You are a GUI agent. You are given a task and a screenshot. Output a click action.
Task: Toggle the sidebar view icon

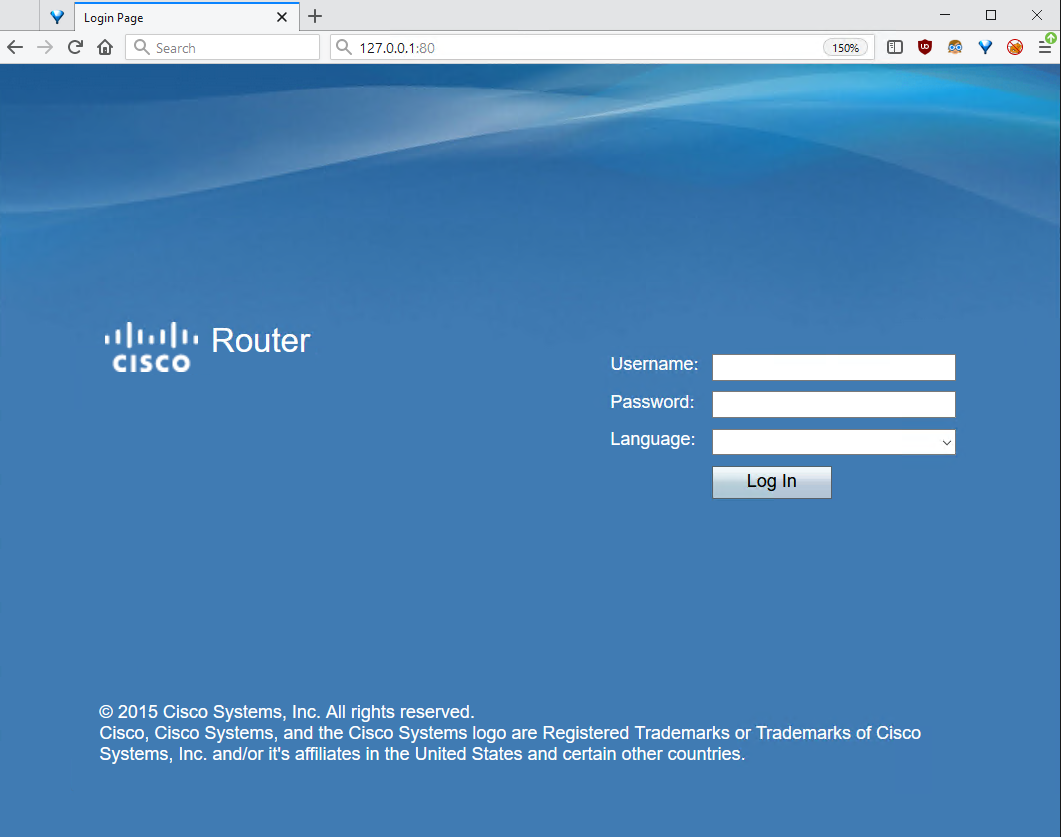coord(895,47)
